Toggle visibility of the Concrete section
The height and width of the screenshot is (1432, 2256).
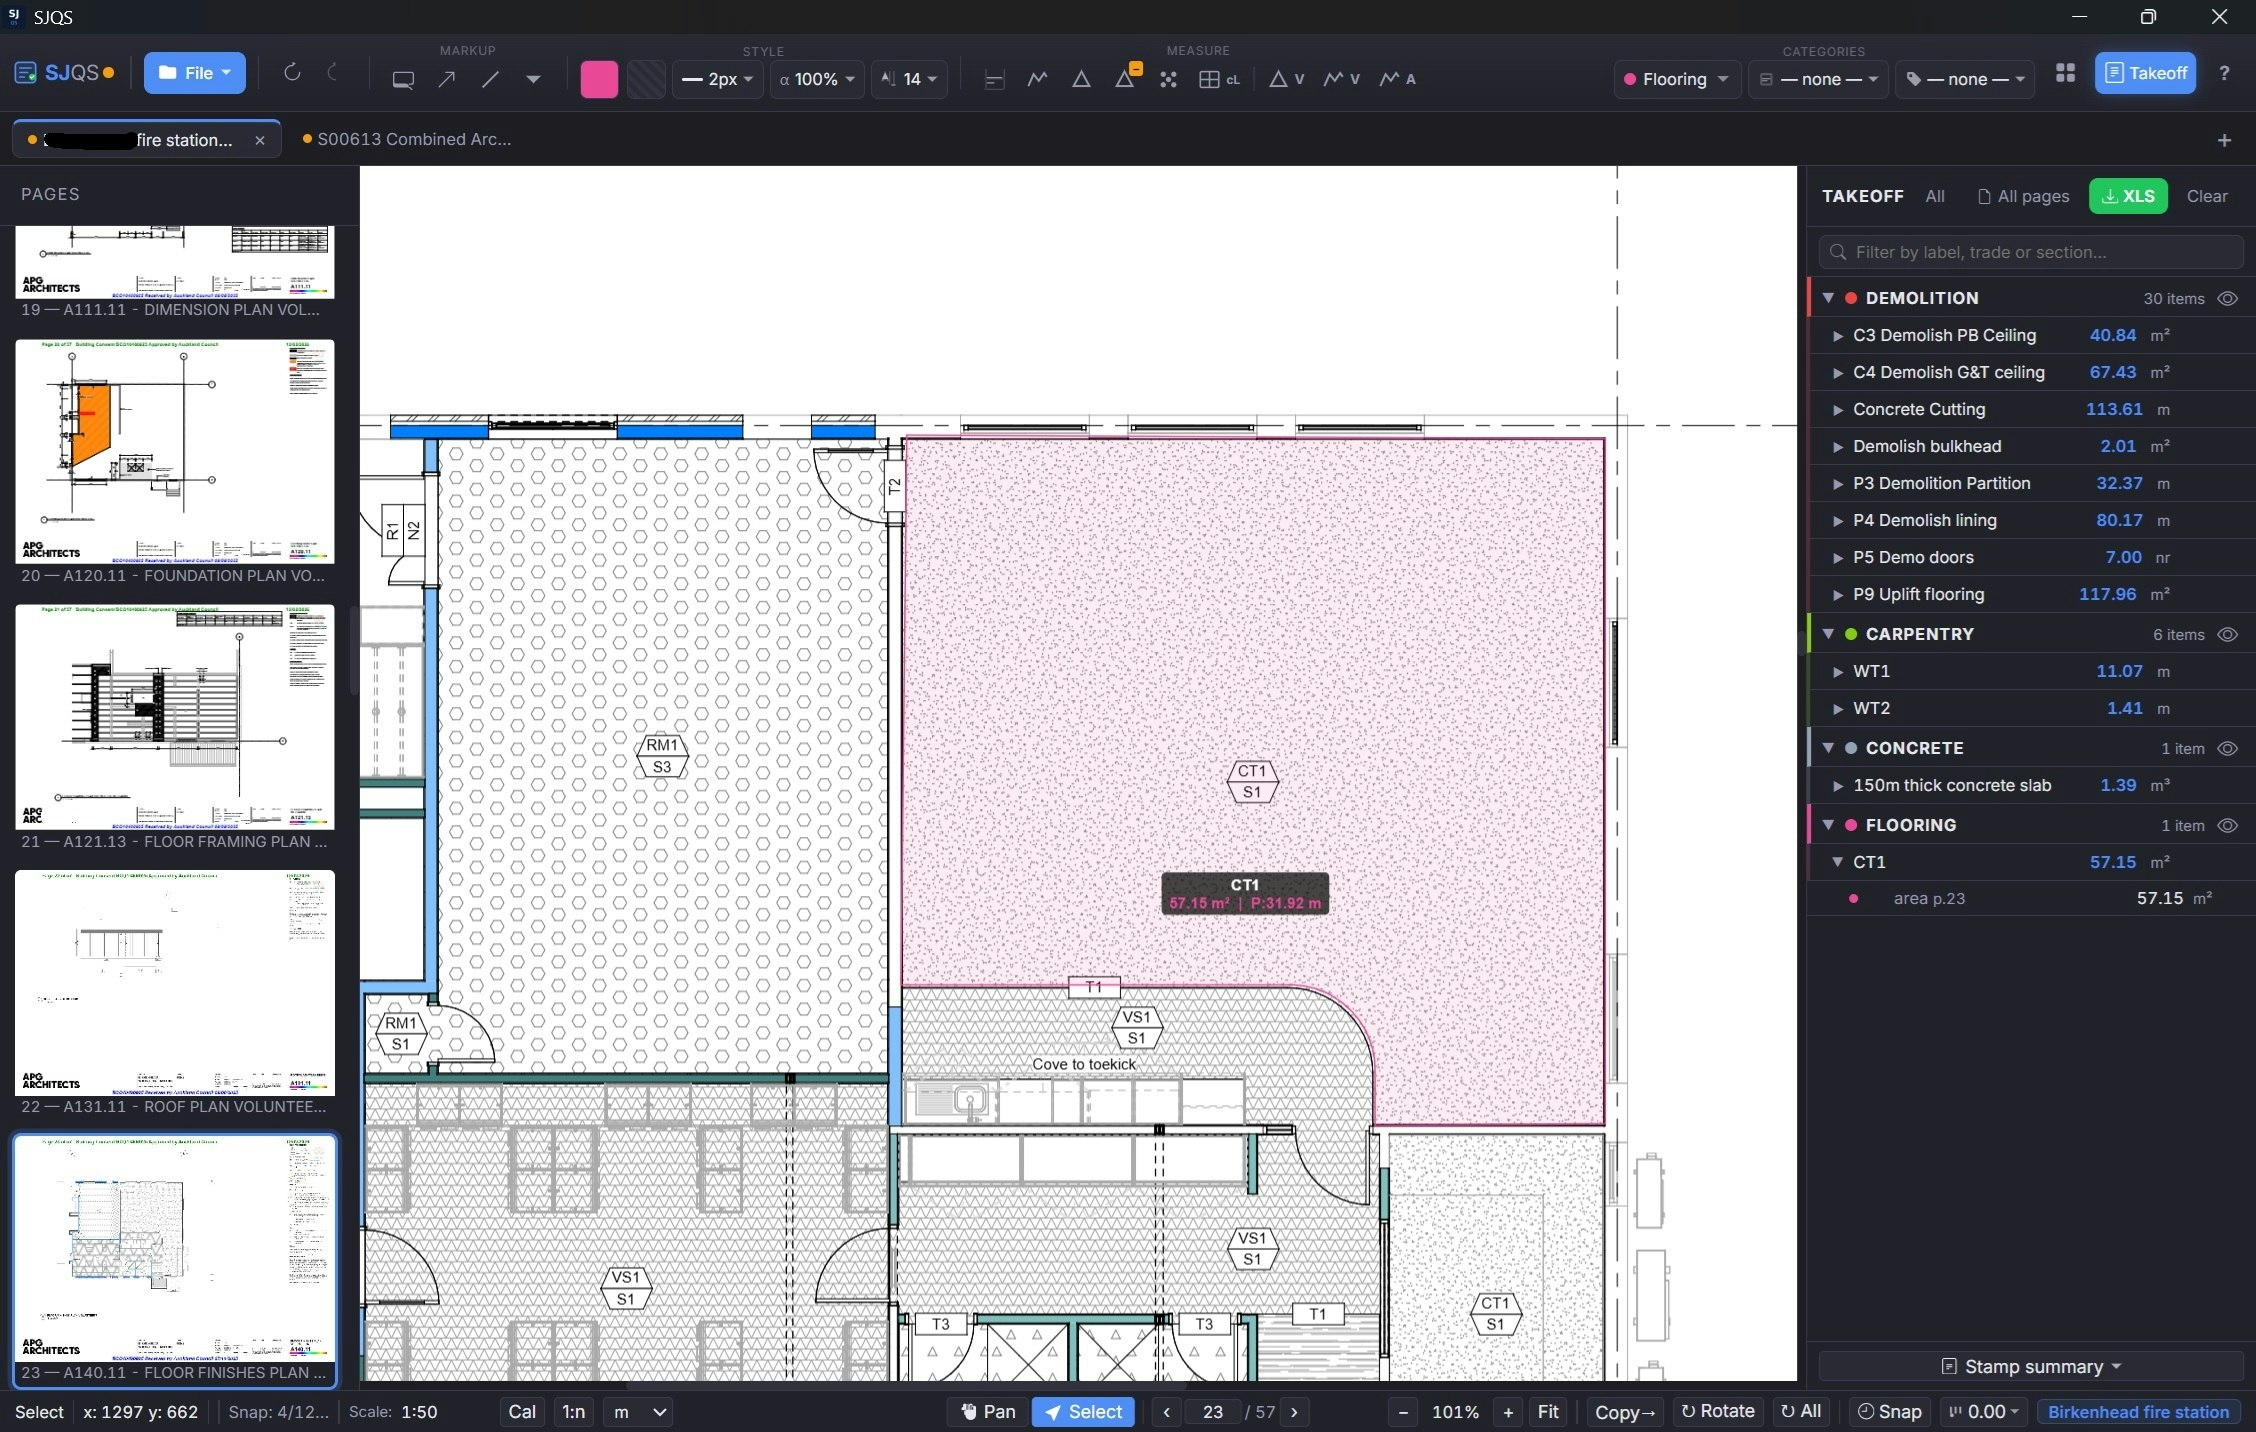click(x=2227, y=748)
